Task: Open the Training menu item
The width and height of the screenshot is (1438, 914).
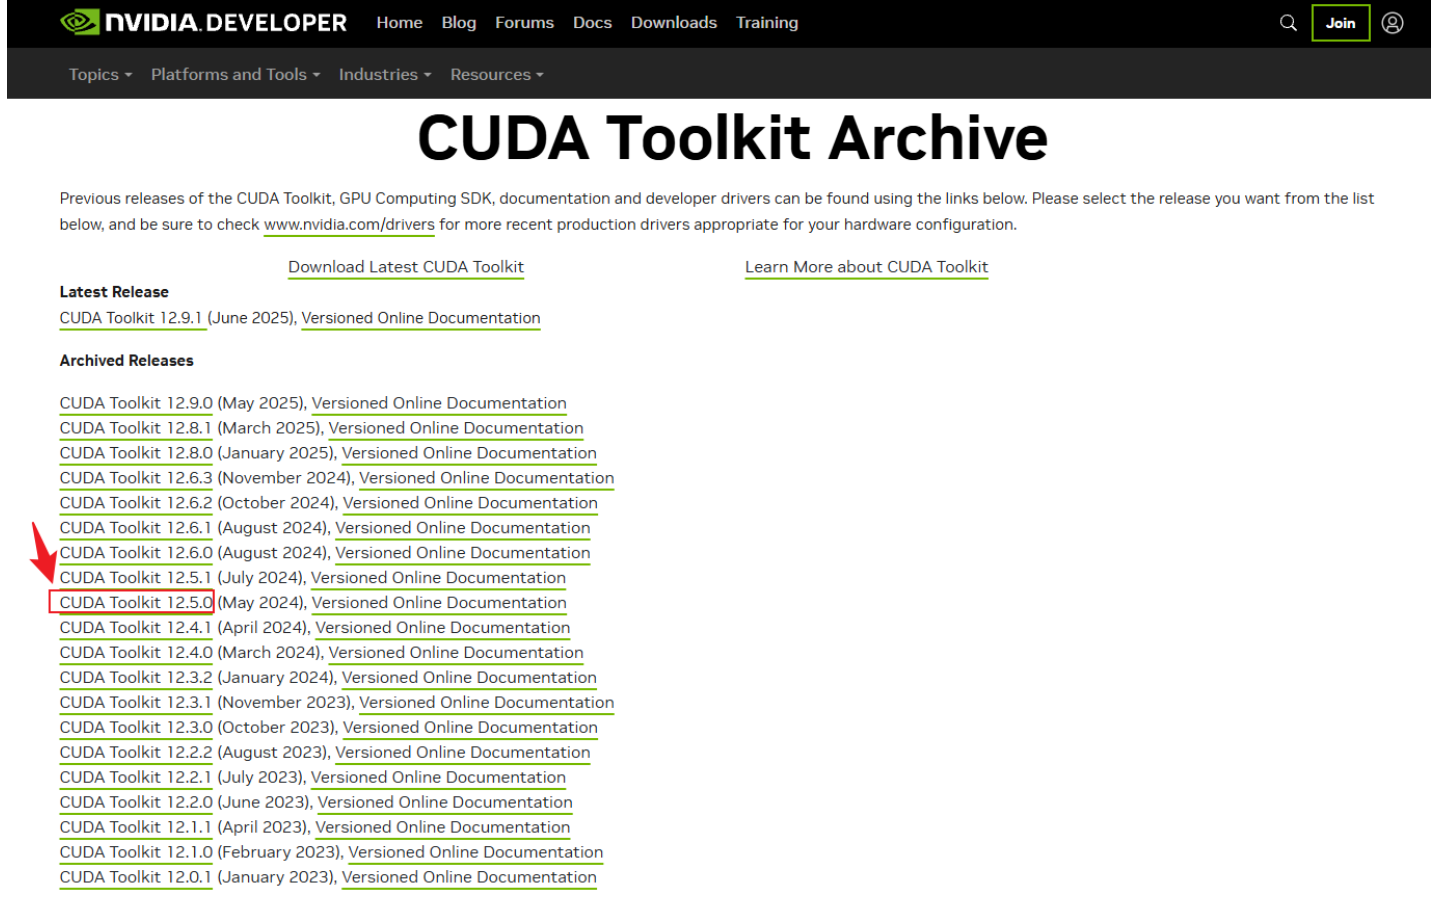Action: [766, 22]
